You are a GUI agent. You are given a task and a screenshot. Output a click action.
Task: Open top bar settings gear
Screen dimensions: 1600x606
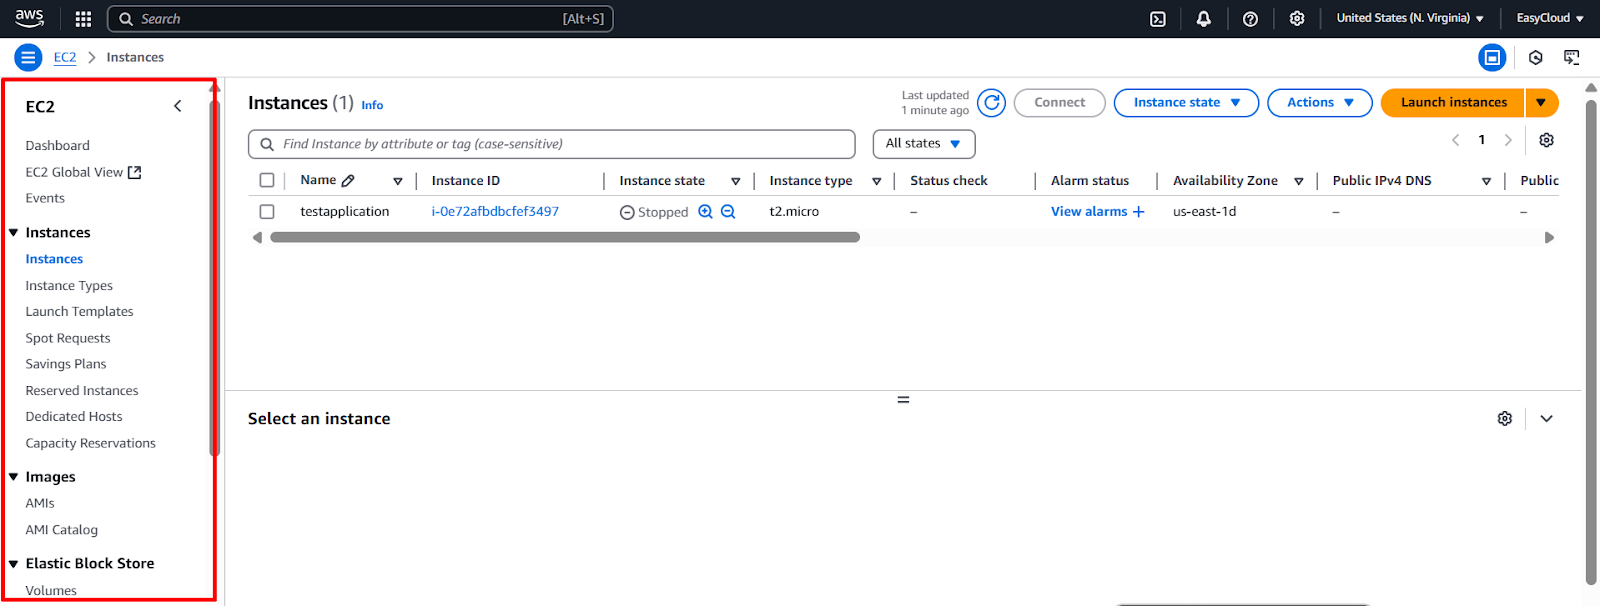coord(1297,19)
